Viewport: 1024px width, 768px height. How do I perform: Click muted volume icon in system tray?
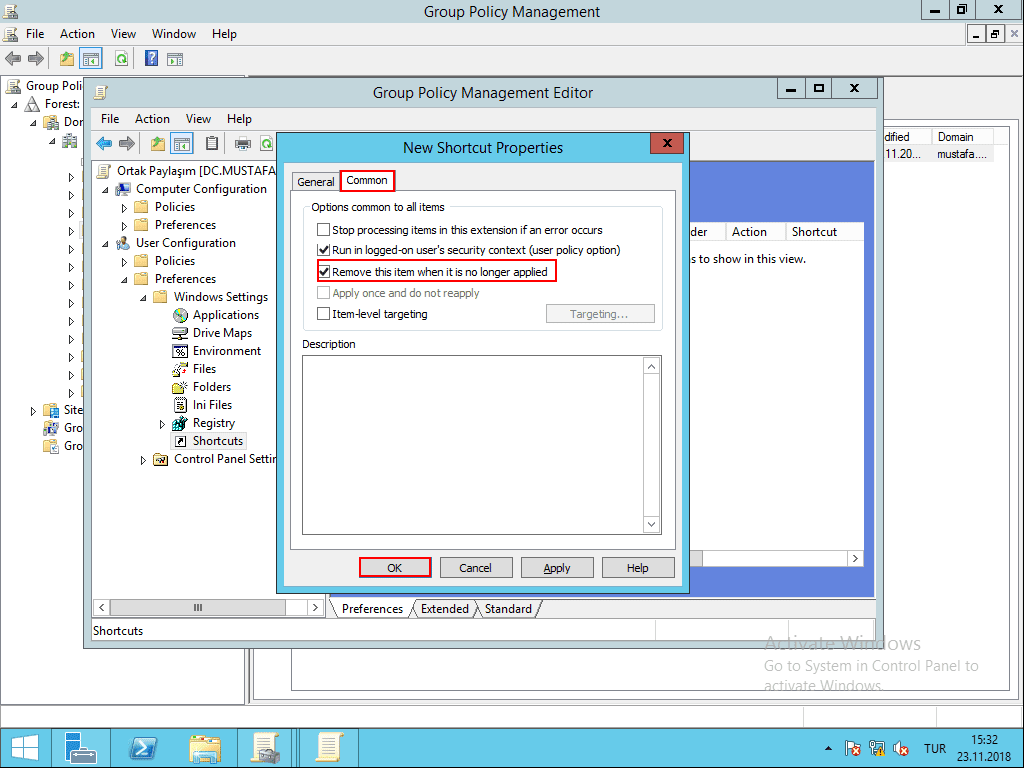901,748
